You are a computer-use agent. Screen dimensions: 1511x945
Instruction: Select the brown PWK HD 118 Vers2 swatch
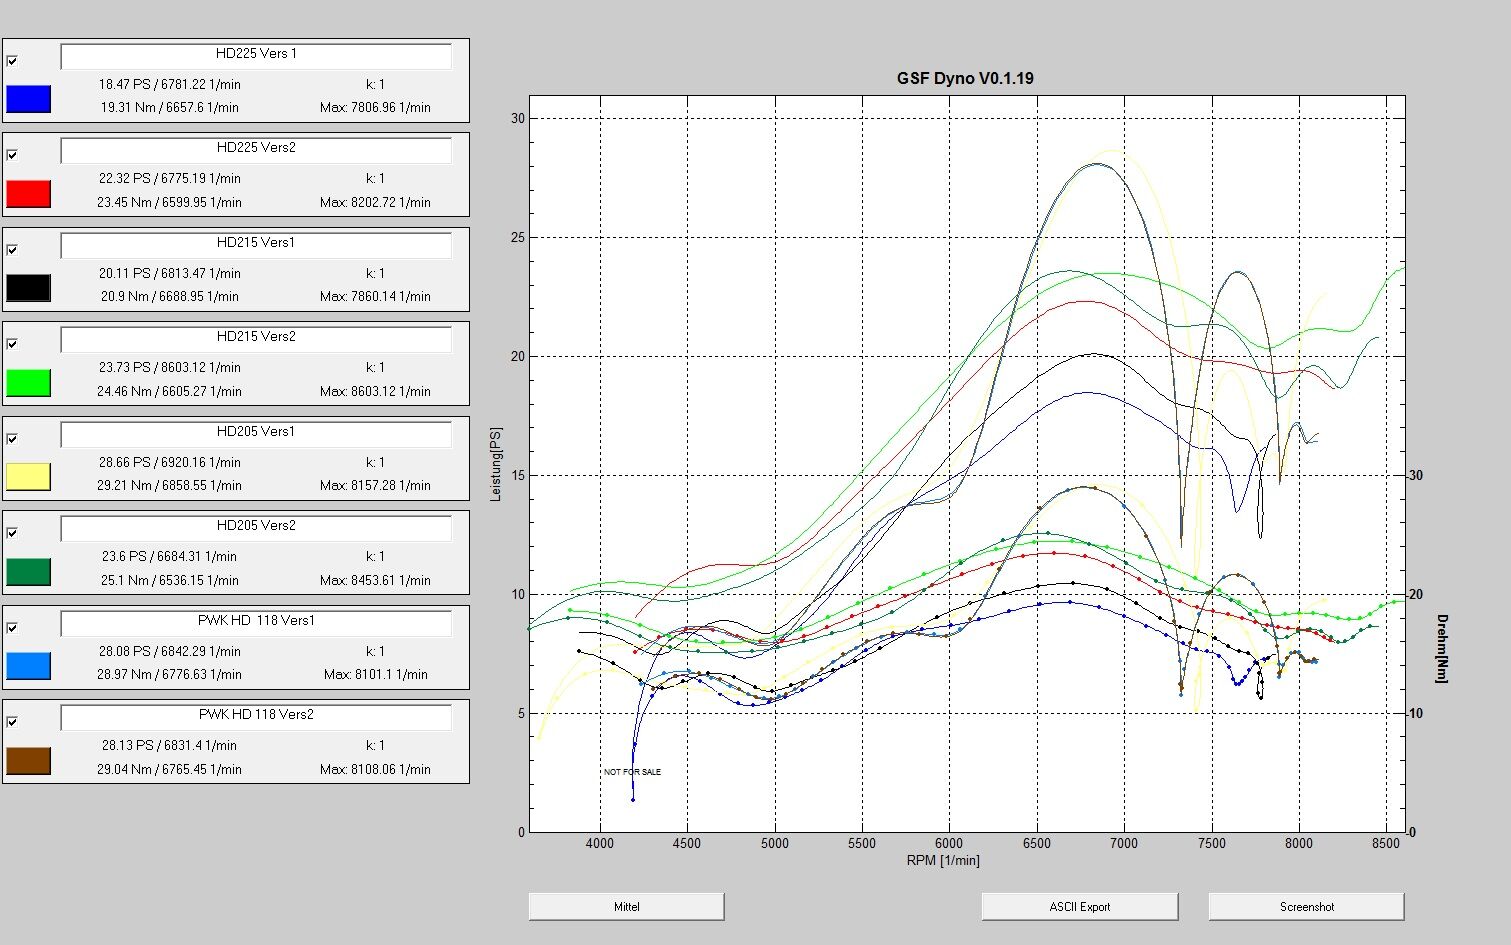point(28,760)
